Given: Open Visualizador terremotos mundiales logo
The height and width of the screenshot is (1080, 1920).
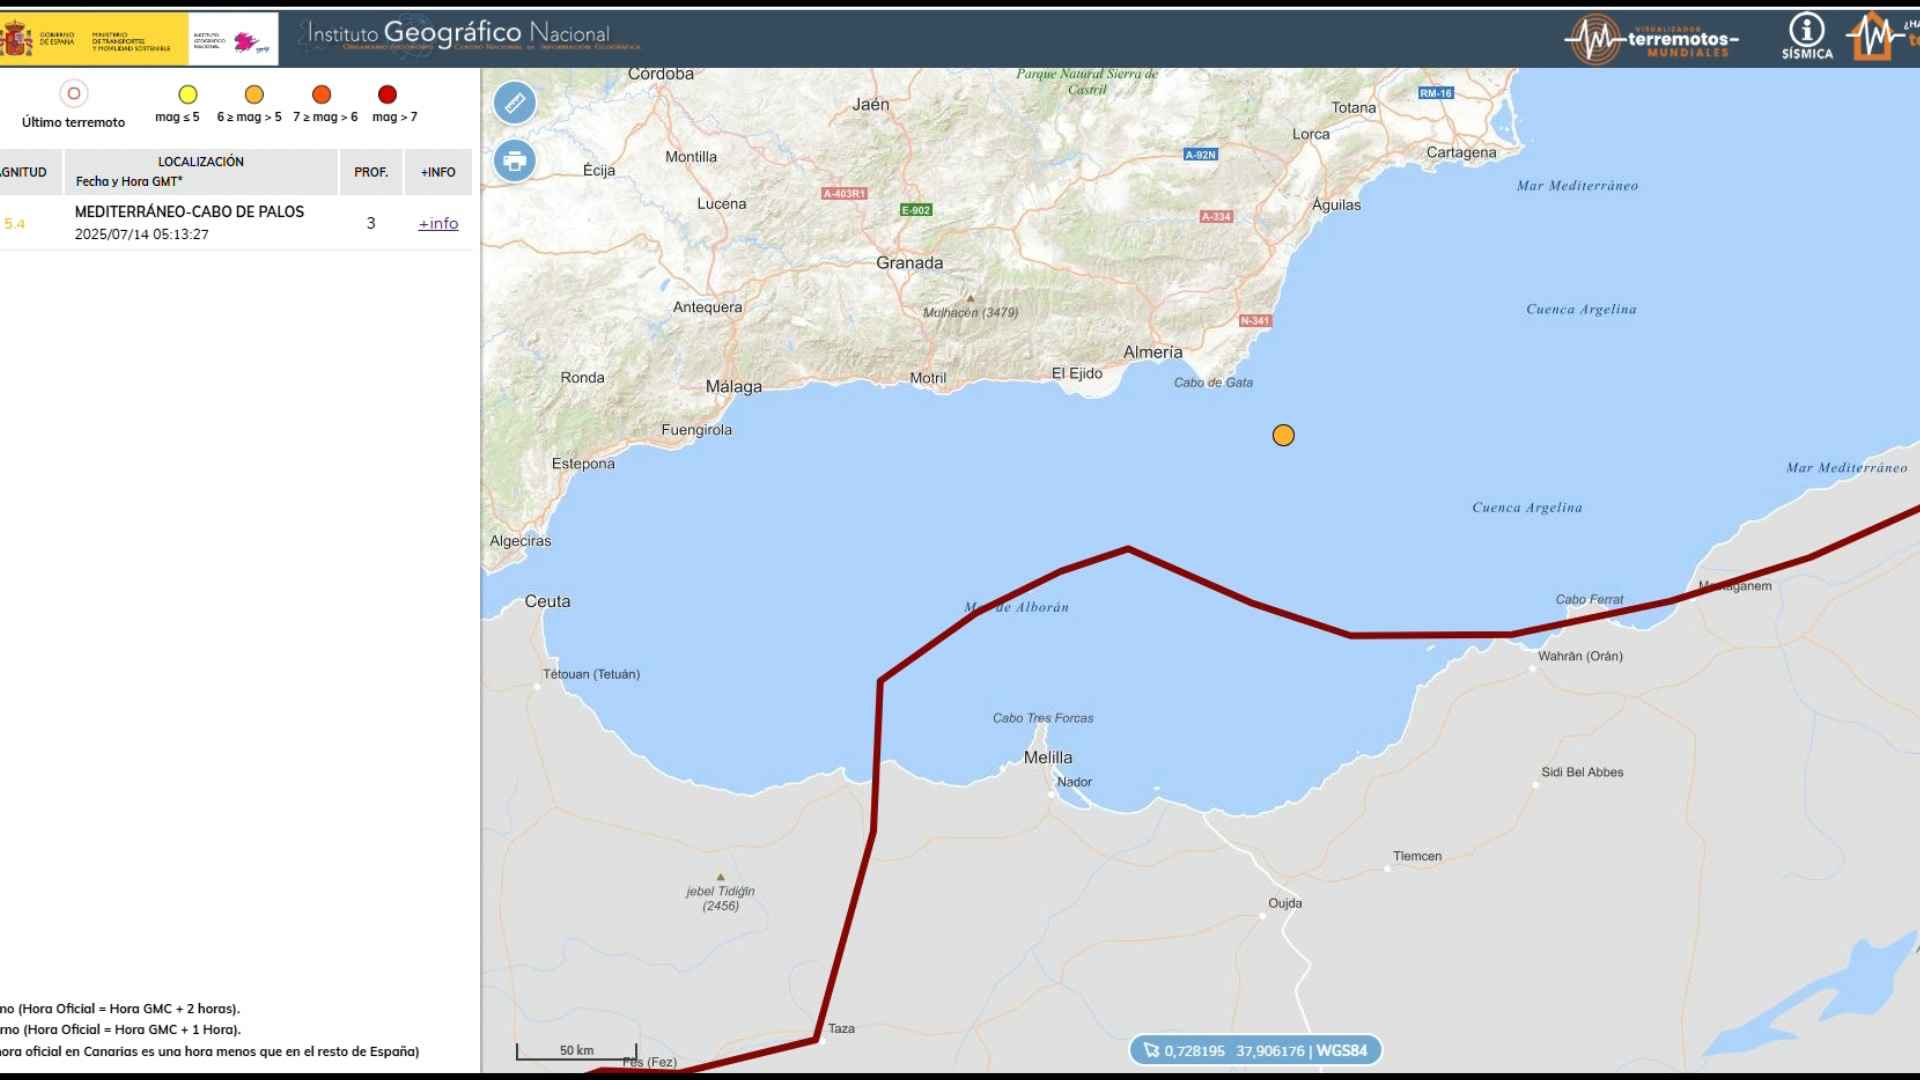Looking at the screenshot, I should pyautogui.click(x=1651, y=40).
